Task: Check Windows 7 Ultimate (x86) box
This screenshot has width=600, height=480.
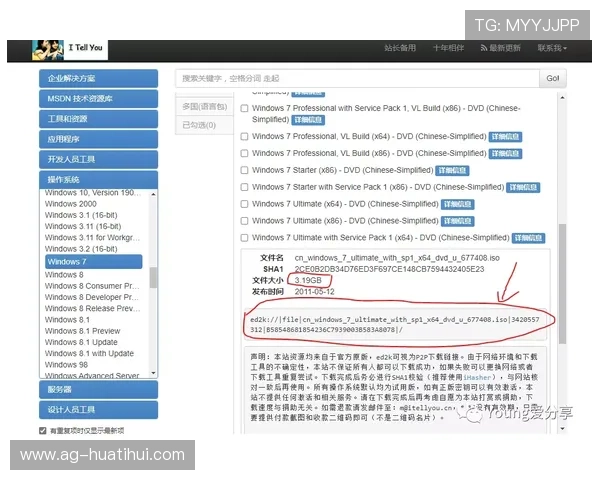Action: tap(244, 221)
